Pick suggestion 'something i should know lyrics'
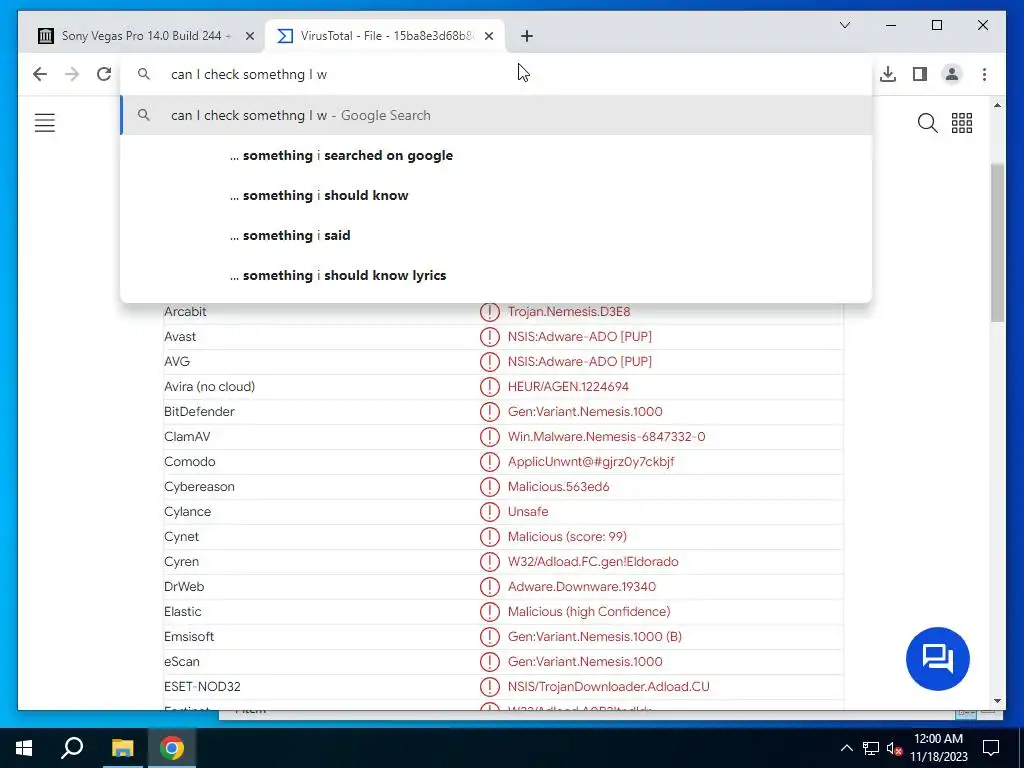Image resolution: width=1024 pixels, height=768 pixels. click(496, 275)
